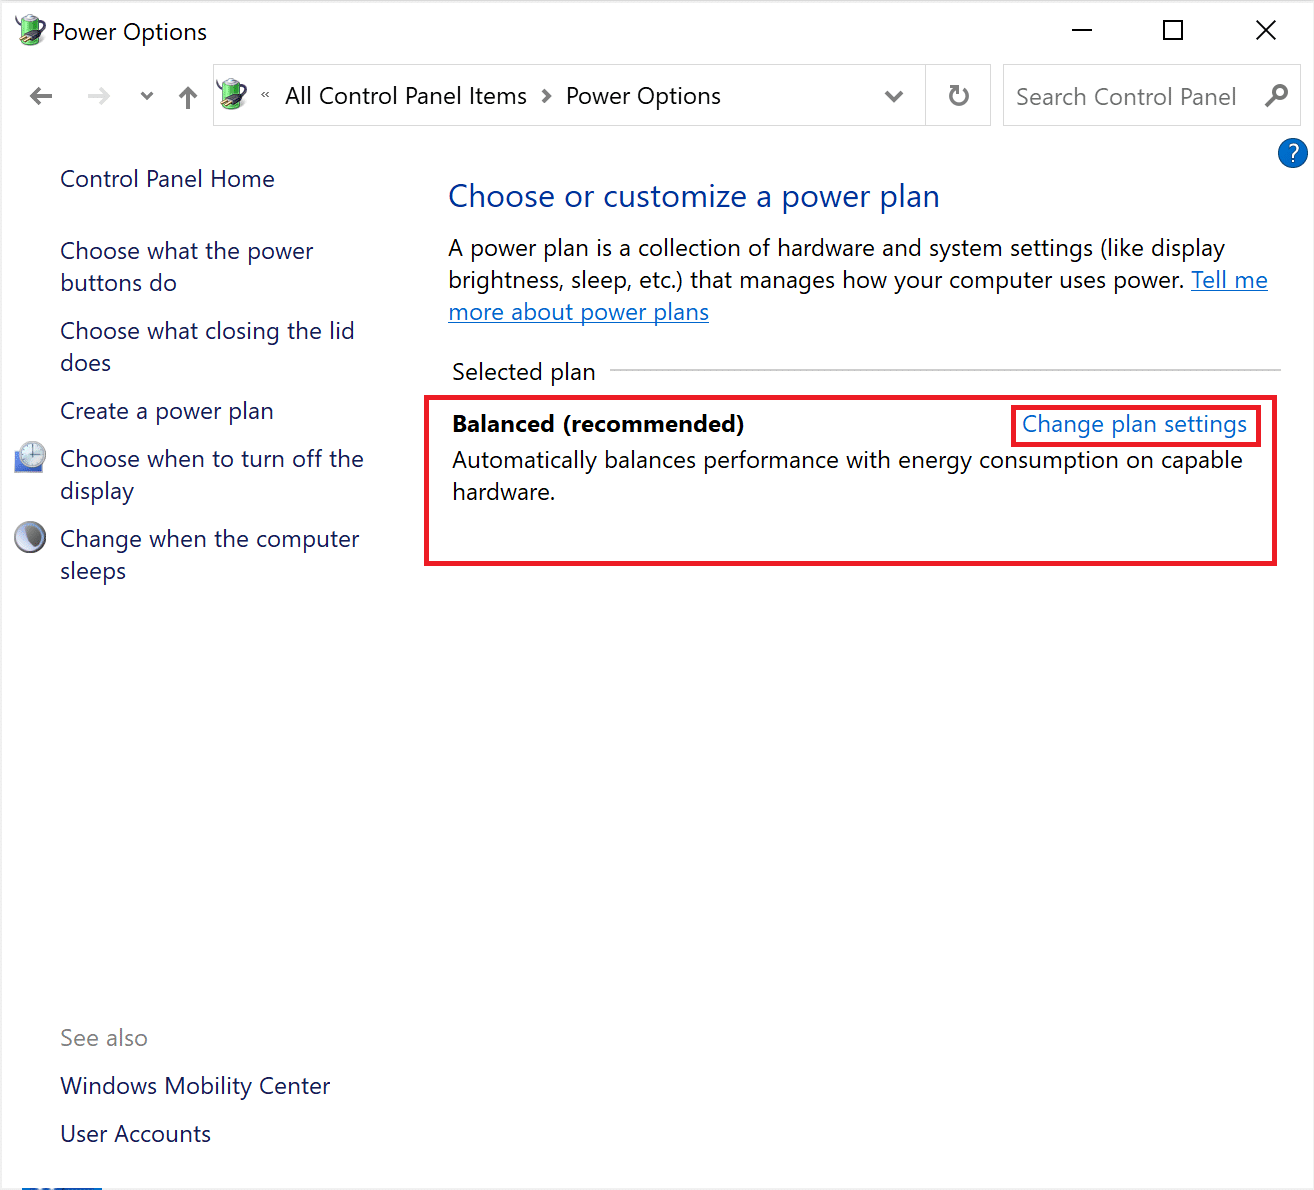Viewport: 1314px width, 1190px height.
Task: Click the clock icon beside display settings
Action: (x=29, y=456)
